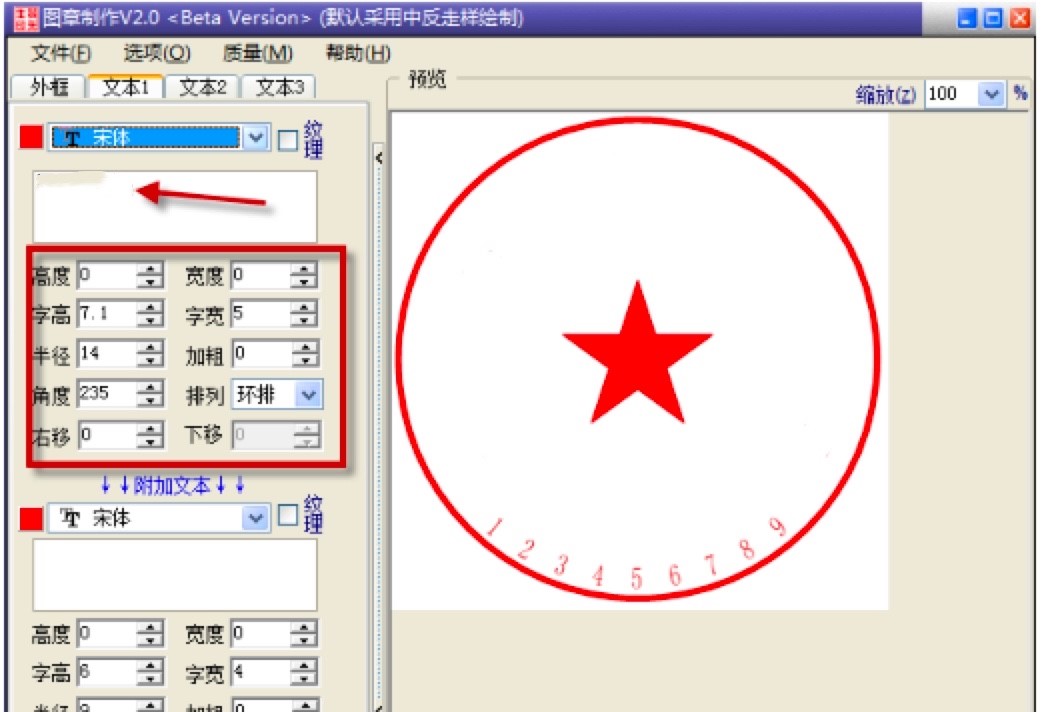Viewport: 1042px width, 712px height.
Task: Open the 缩放 zoom dropdown arrow
Action: (x=991, y=94)
